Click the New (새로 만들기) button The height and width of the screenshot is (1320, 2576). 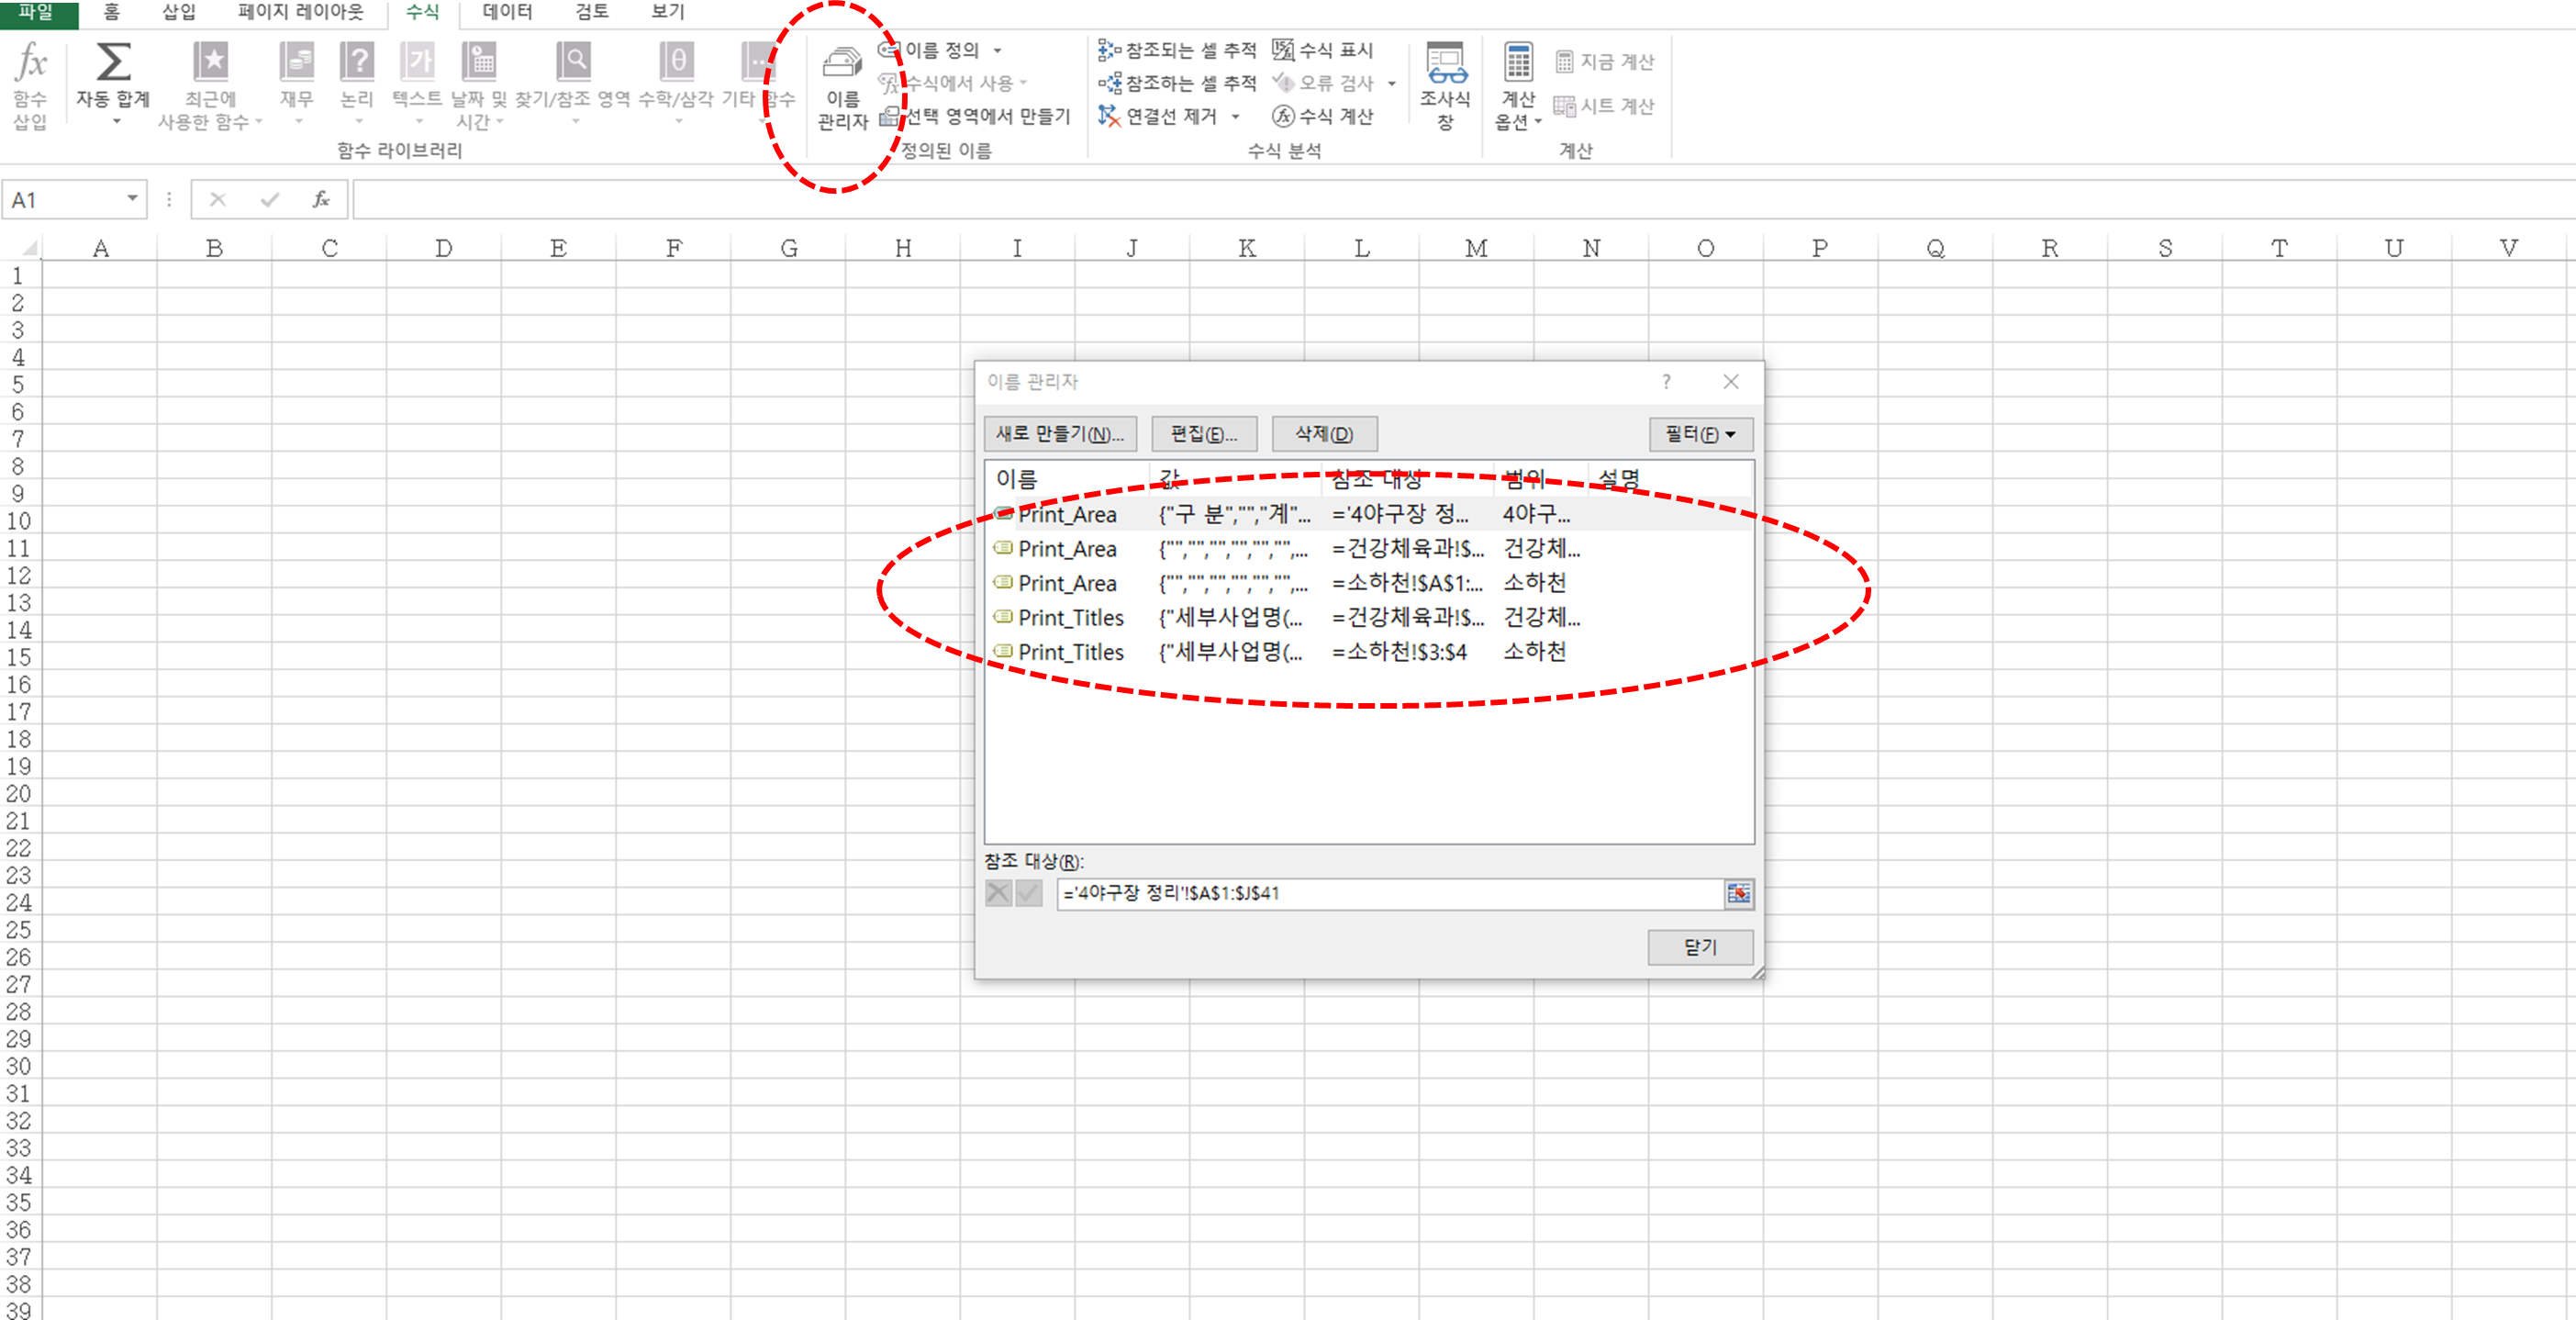click(1060, 434)
